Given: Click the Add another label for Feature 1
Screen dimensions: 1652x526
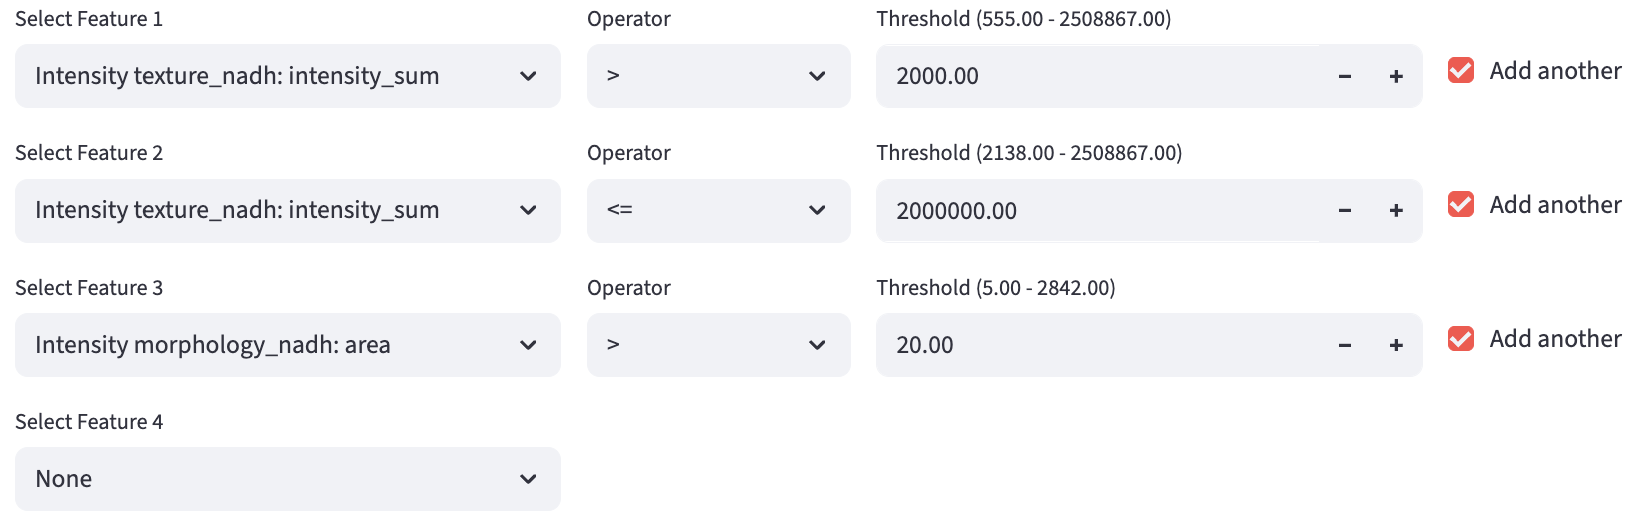Looking at the screenshot, I should click(x=1555, y=71).
